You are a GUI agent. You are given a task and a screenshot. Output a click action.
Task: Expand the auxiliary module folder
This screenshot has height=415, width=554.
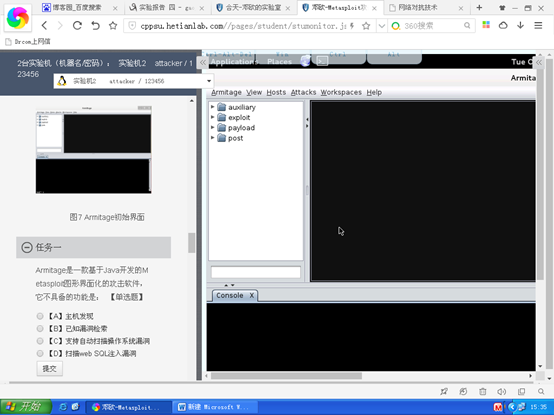point(212,107)
